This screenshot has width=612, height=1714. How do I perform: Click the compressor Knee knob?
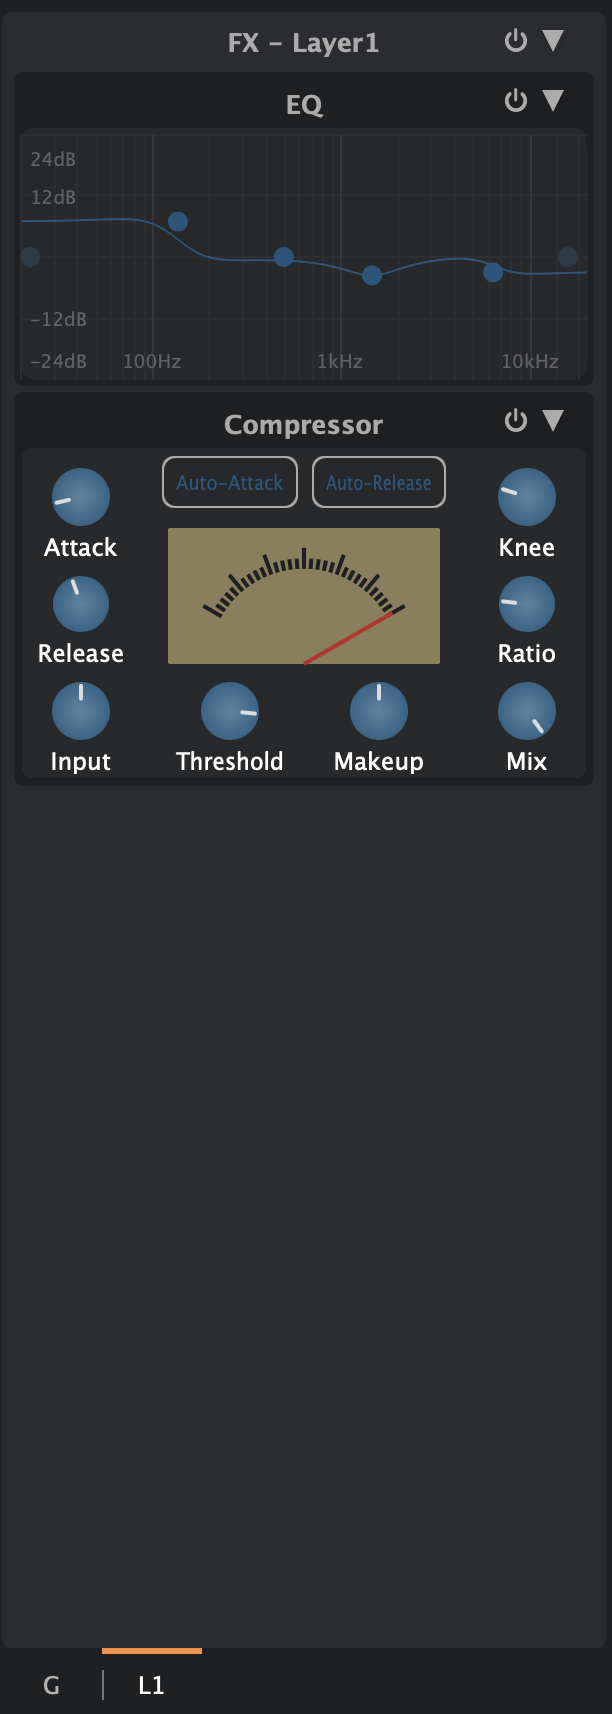click(x=526, y=497)
